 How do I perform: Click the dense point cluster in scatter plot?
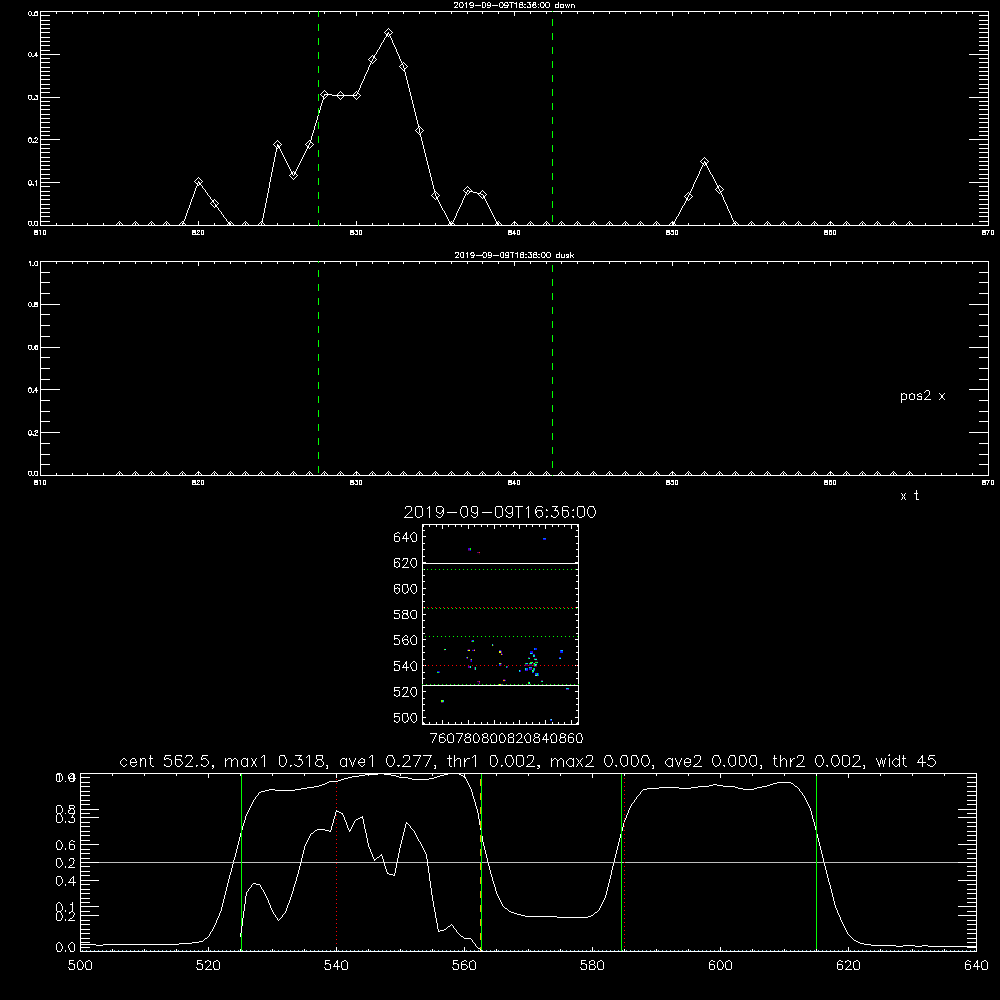533,665
